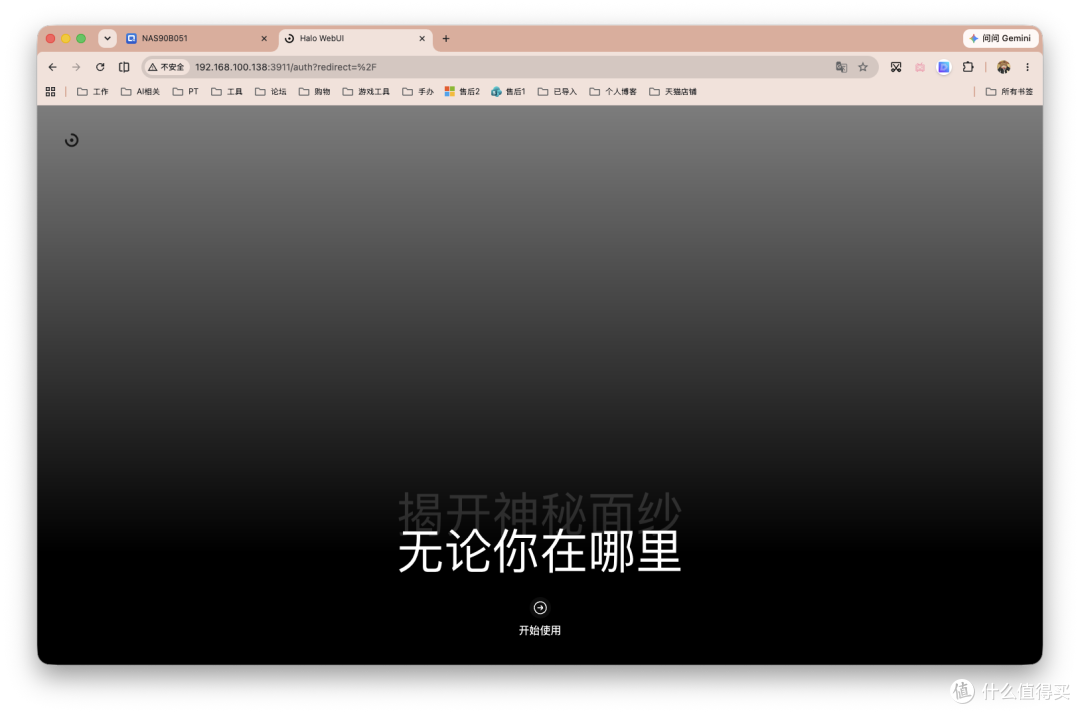This screenshot has height=714, width=1080.
Task: Open the 工作 bookmark folder
Action: [x=92, y=92]
